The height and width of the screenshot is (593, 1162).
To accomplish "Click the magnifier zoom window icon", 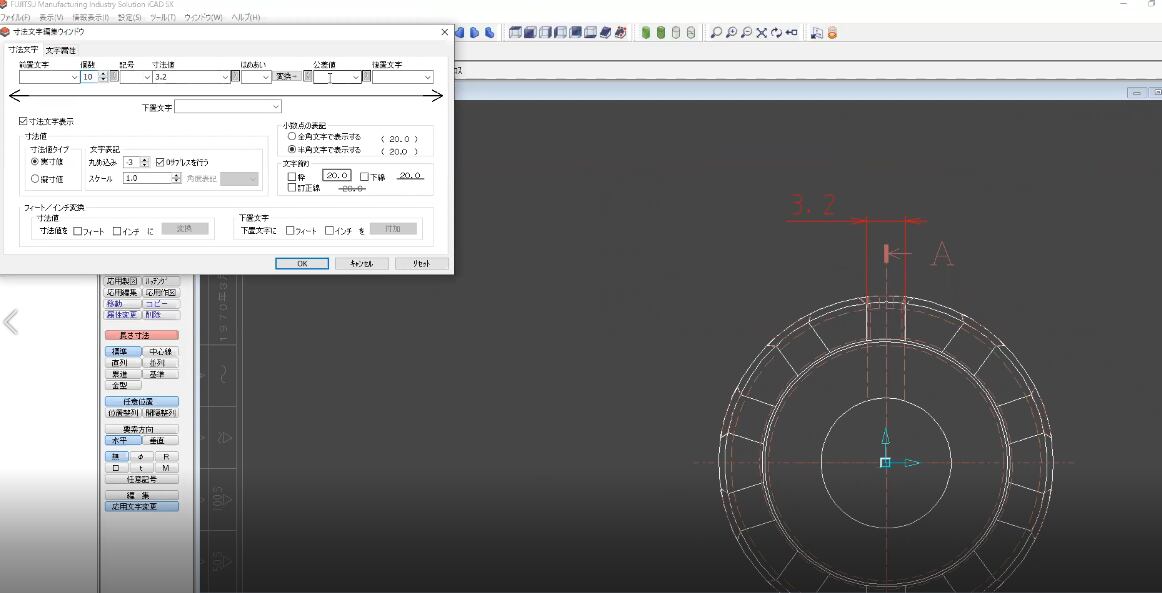I will click(x=716, y=33).
